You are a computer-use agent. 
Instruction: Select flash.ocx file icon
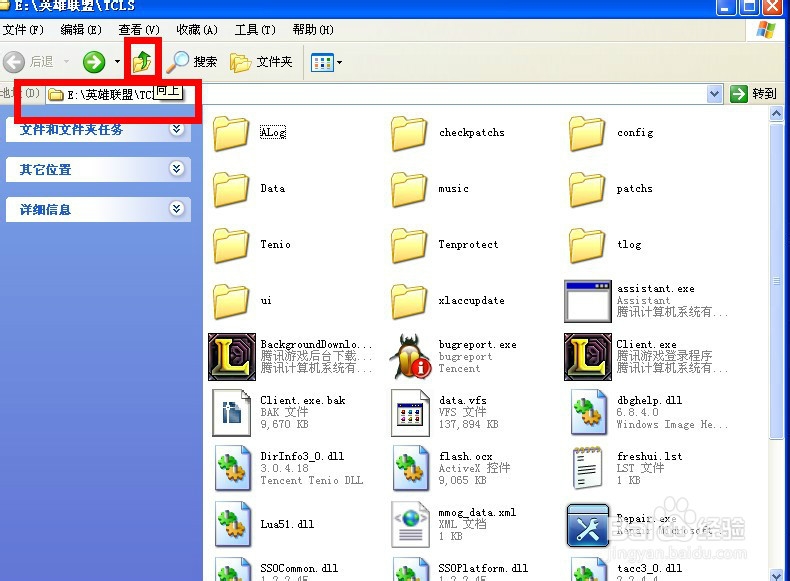[411, 468]
